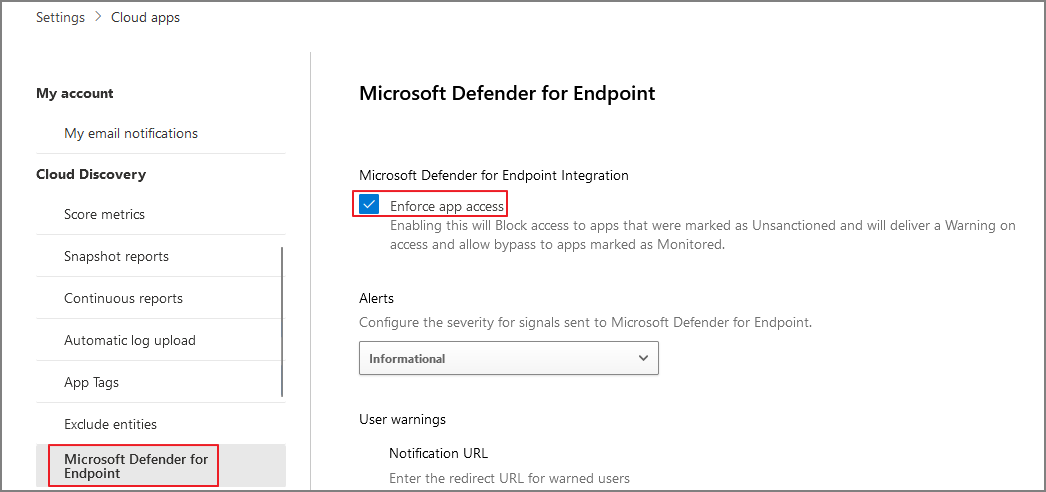
Task: Click the sidebar vertical scrollbar
Action: coord(282,322)
